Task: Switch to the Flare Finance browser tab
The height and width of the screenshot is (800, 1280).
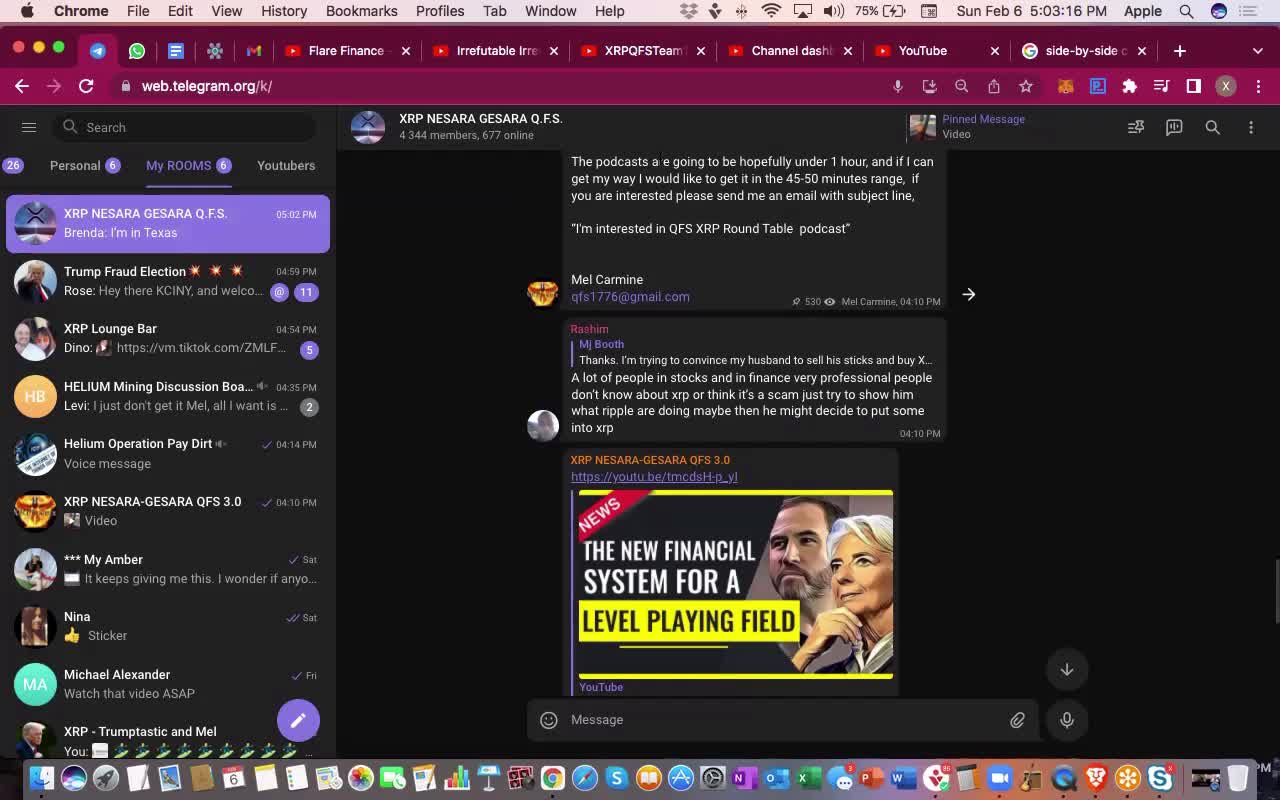Action: (x=346, y=51)
